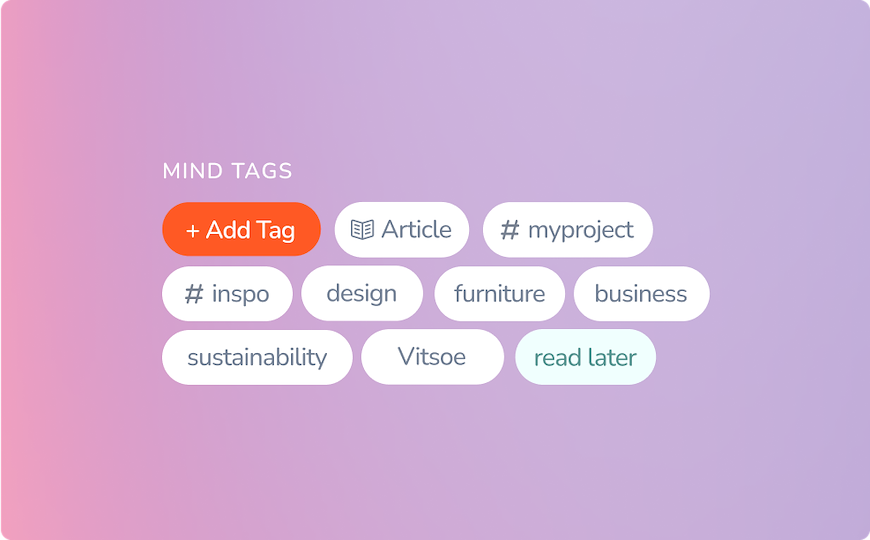Choose the design tag
The image size is (870, 540).
[361, 293]
